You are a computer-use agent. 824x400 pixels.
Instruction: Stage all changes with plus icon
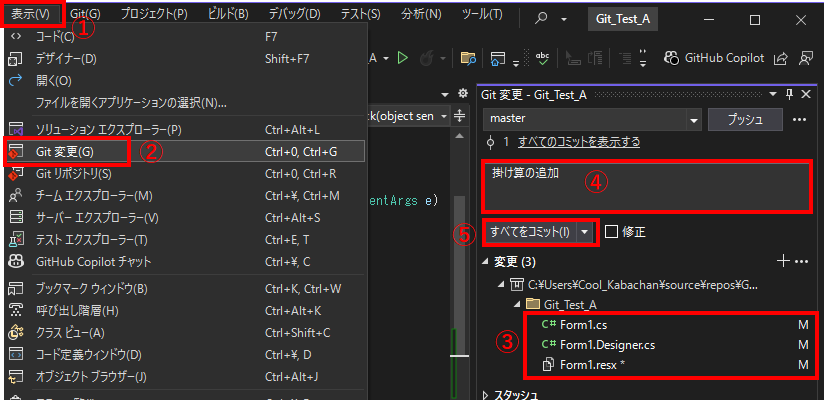pyautogui.click(x=784, y=261)
